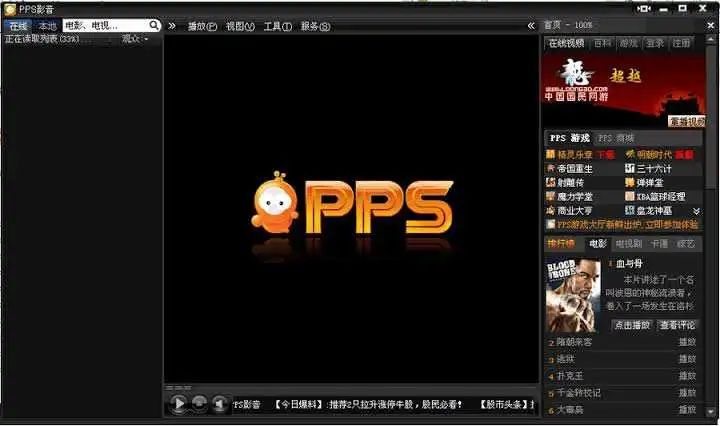This screenshot has height=426, width=720.
Task: Click the PPS游戏大厅新鲜出炉 notice link
Action: [627, 224]
